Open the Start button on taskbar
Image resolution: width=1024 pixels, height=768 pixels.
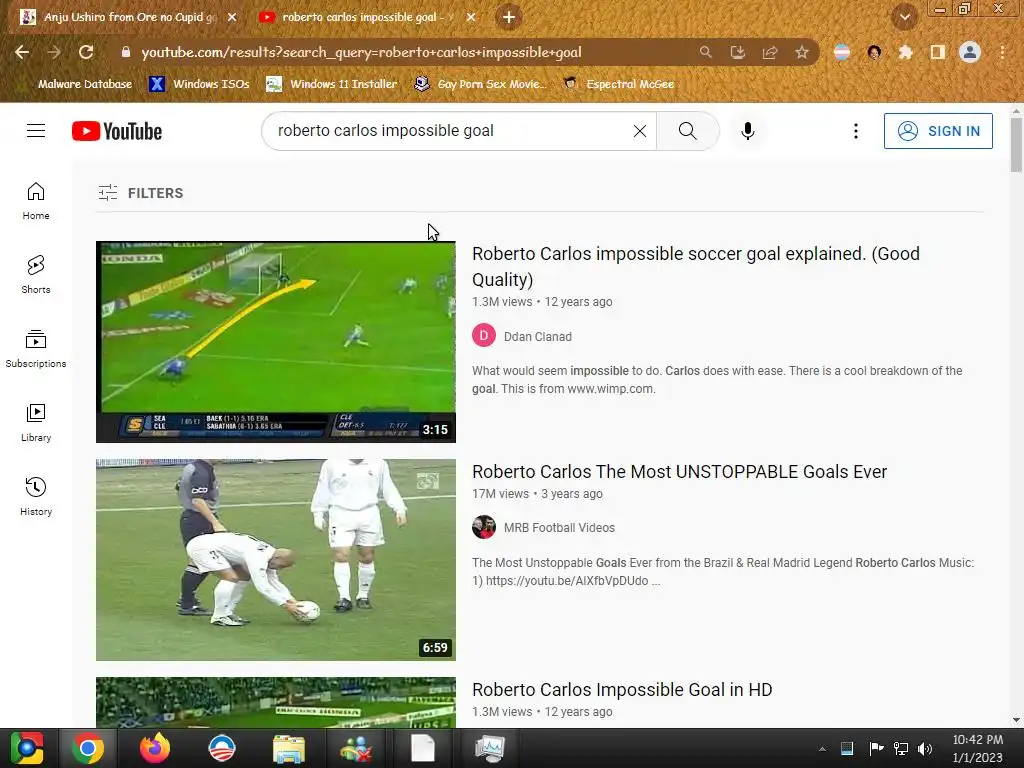pyautogui.click(x=27, y=748)
